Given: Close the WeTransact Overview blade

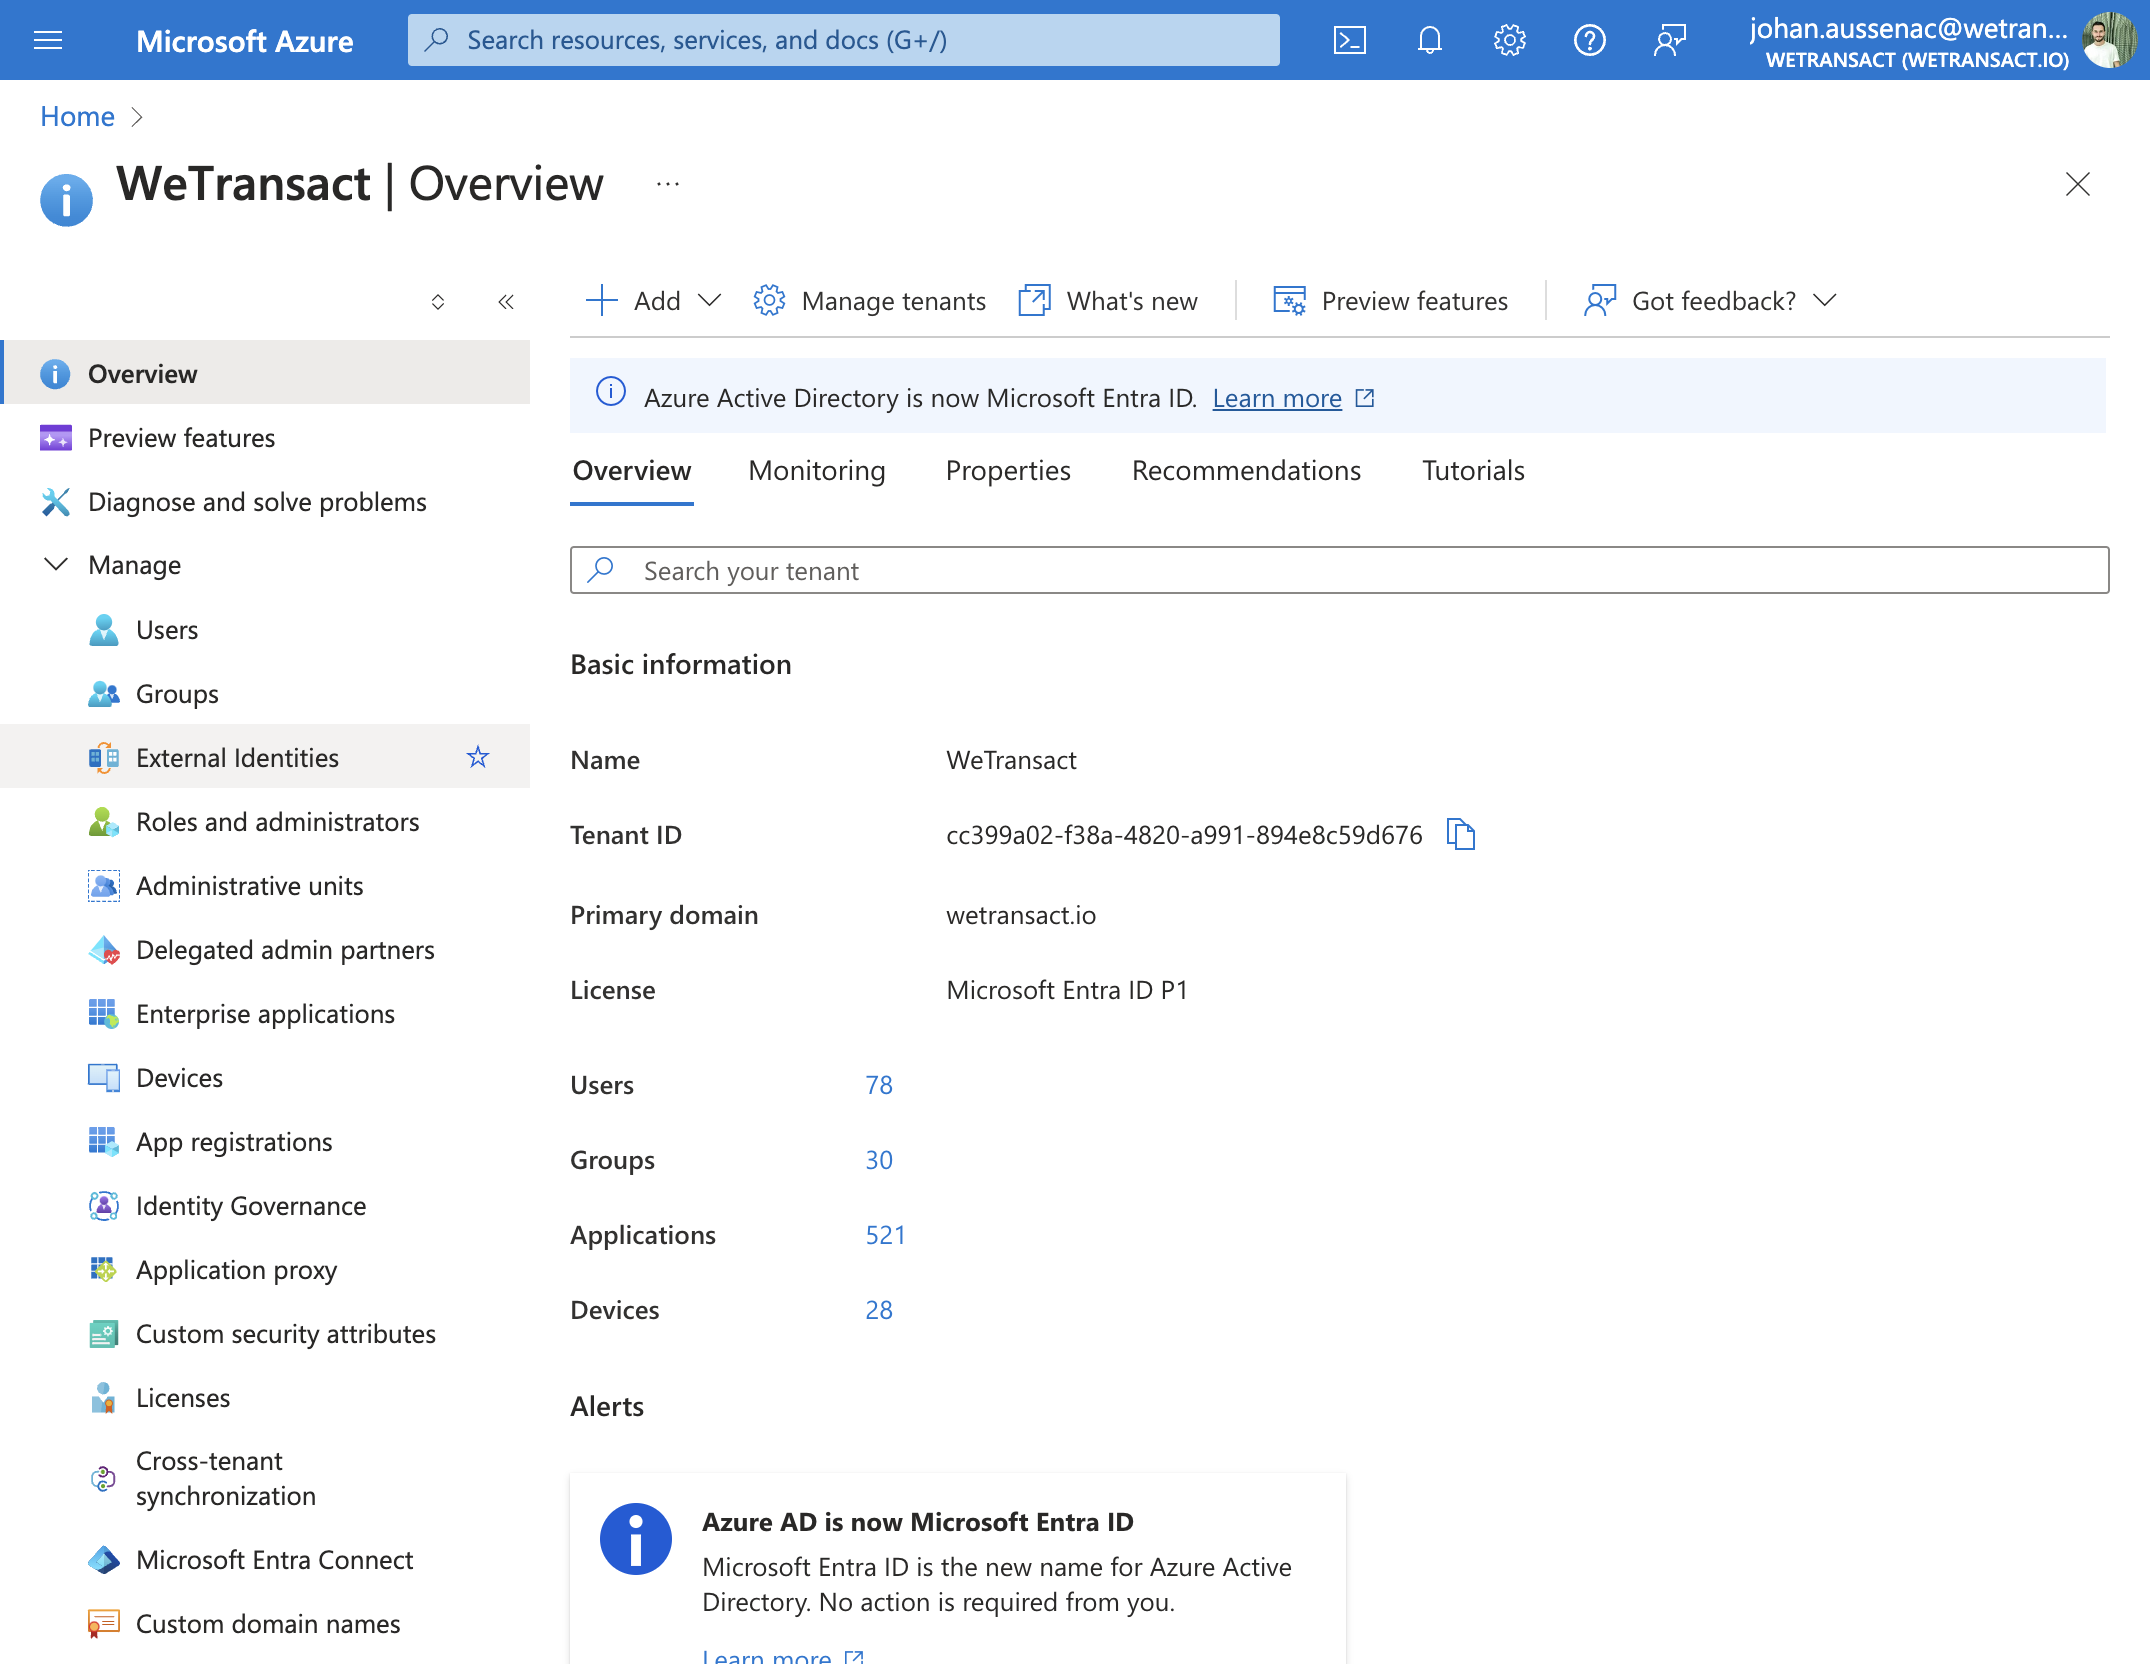Looking at the screenshot, I should tap(2078, 184).
